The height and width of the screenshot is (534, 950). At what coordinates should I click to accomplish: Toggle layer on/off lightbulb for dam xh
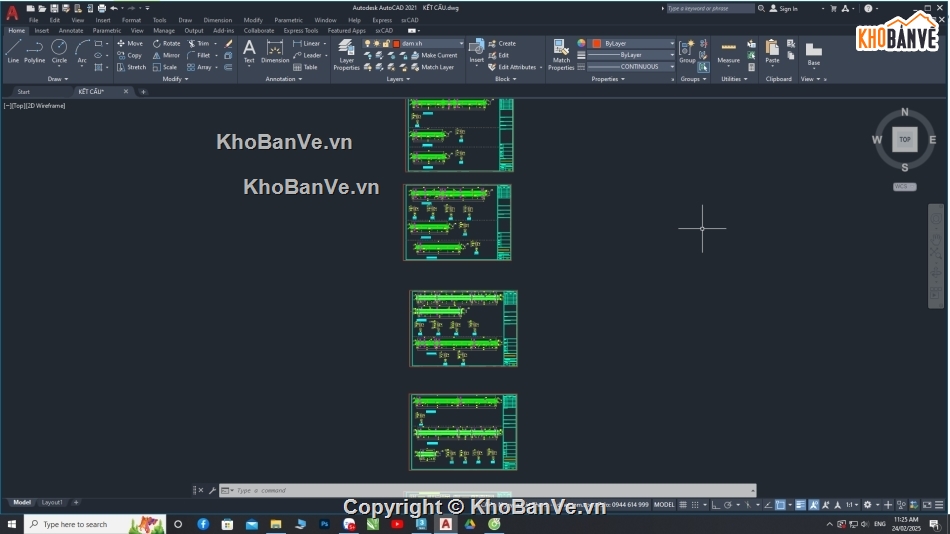[x=367, y=44]
